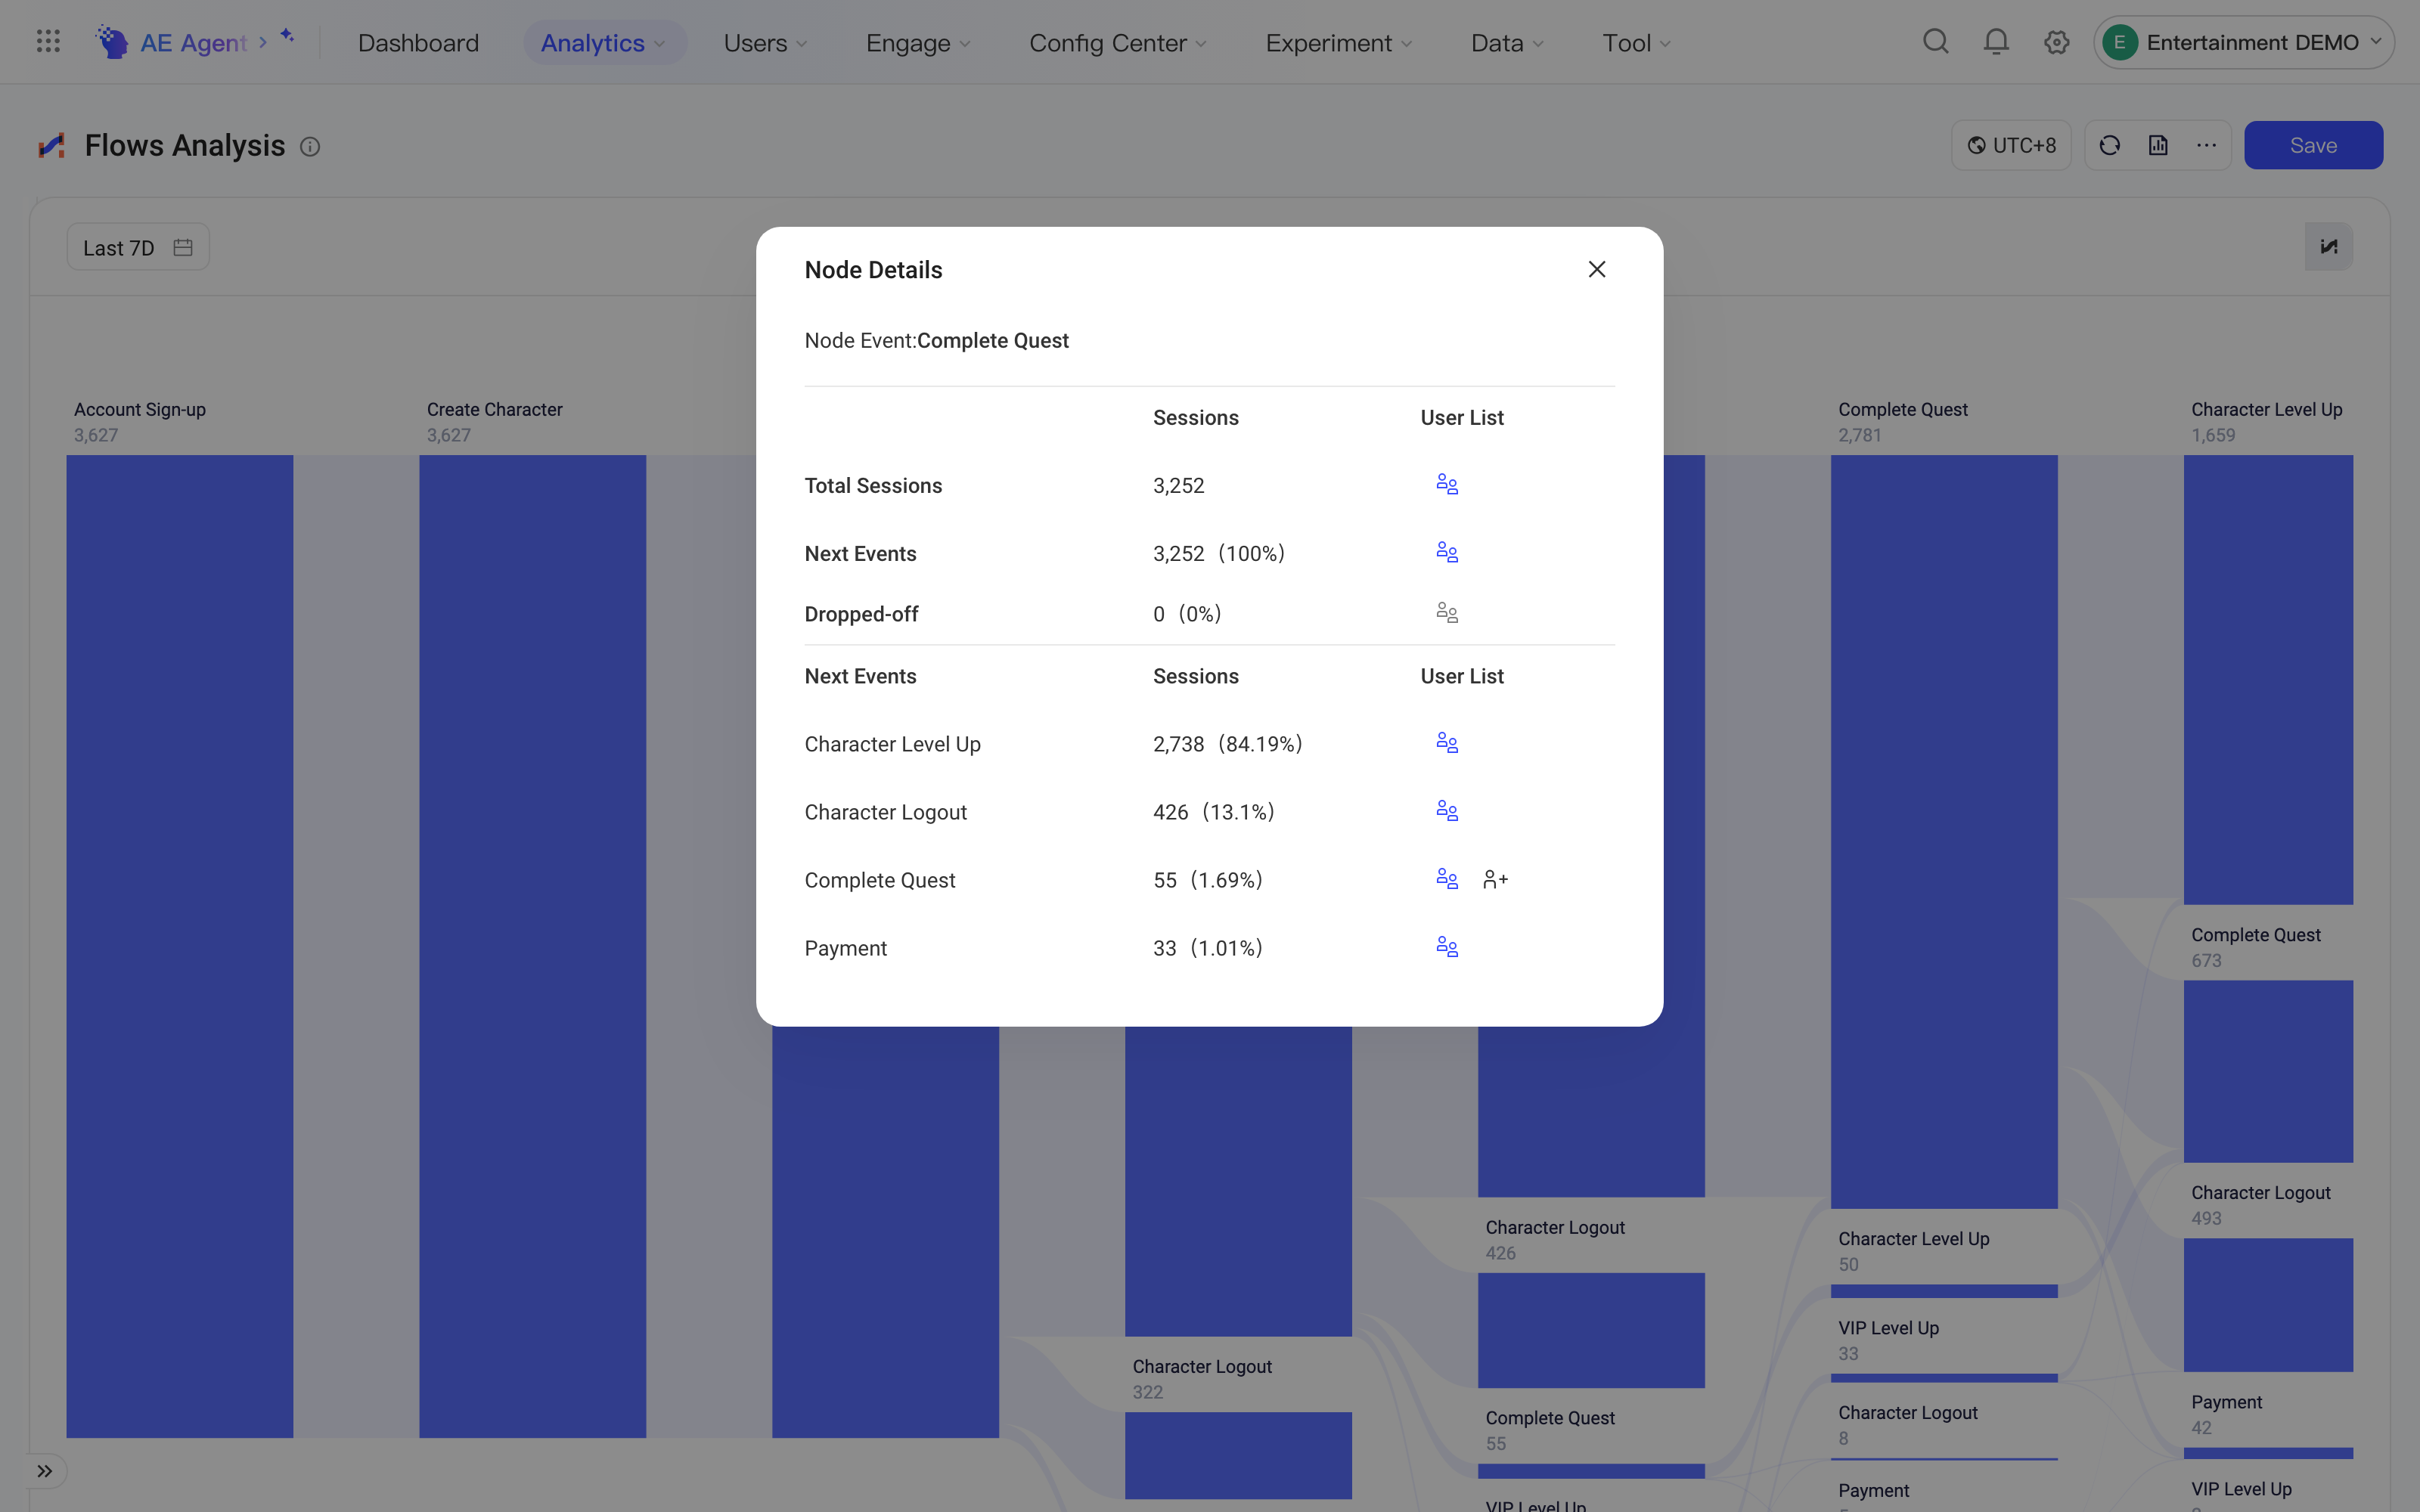Image resolution: width=2420 pixels, height=1512 pixels.
Task: Open the Entertainment DEMO project switcher
Action: coord(2243,42)
